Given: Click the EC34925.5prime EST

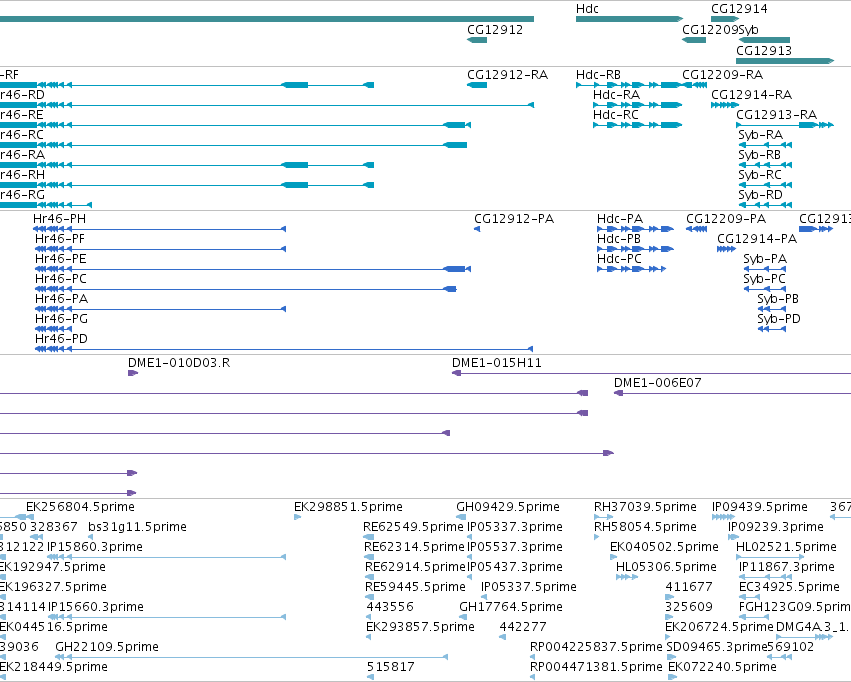Looking at the screenshot, I should pos(750,597).
